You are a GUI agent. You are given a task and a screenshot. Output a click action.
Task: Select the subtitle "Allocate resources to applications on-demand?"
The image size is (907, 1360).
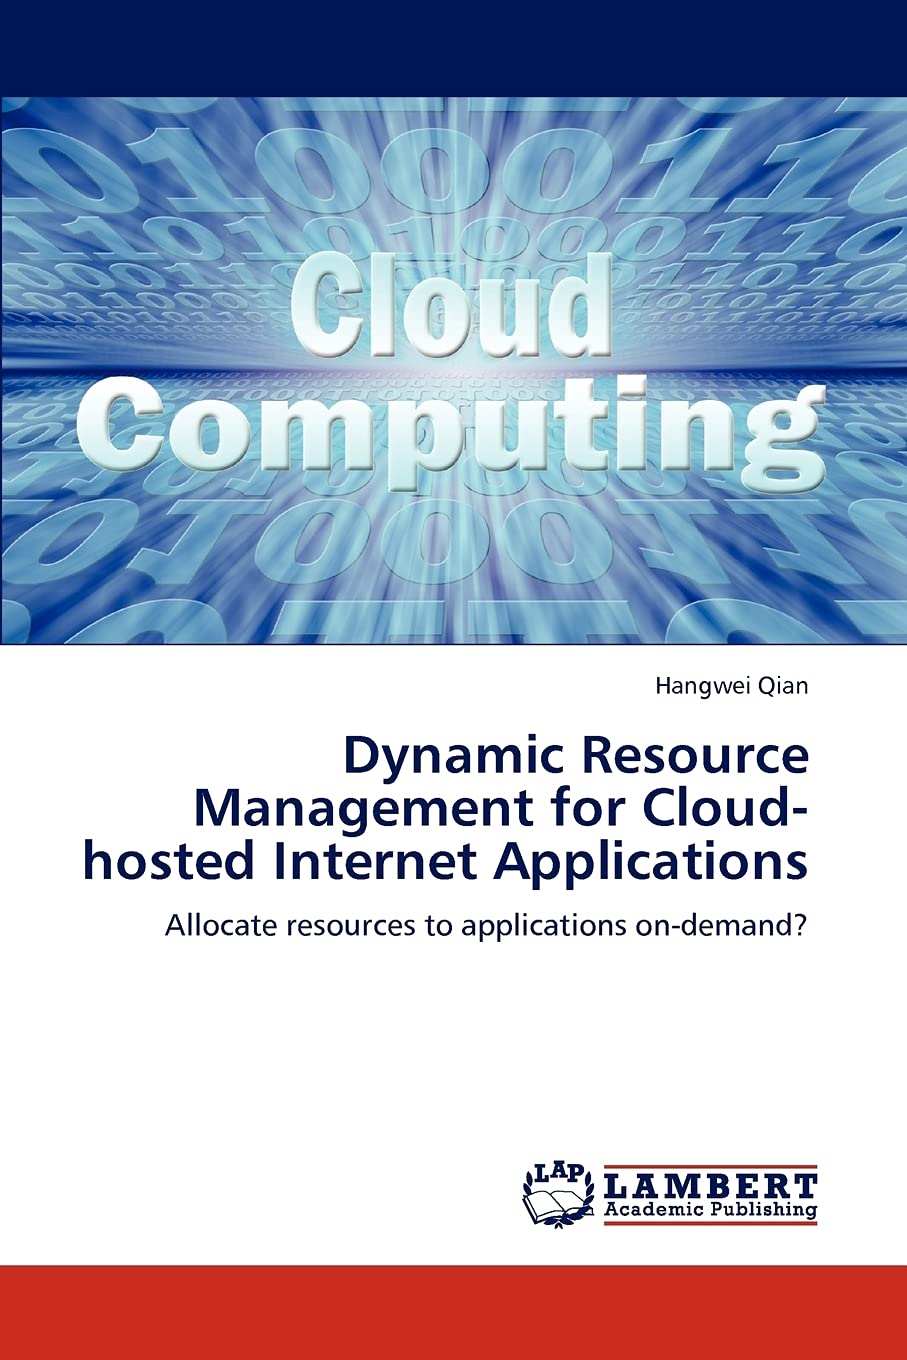point(486,925)
